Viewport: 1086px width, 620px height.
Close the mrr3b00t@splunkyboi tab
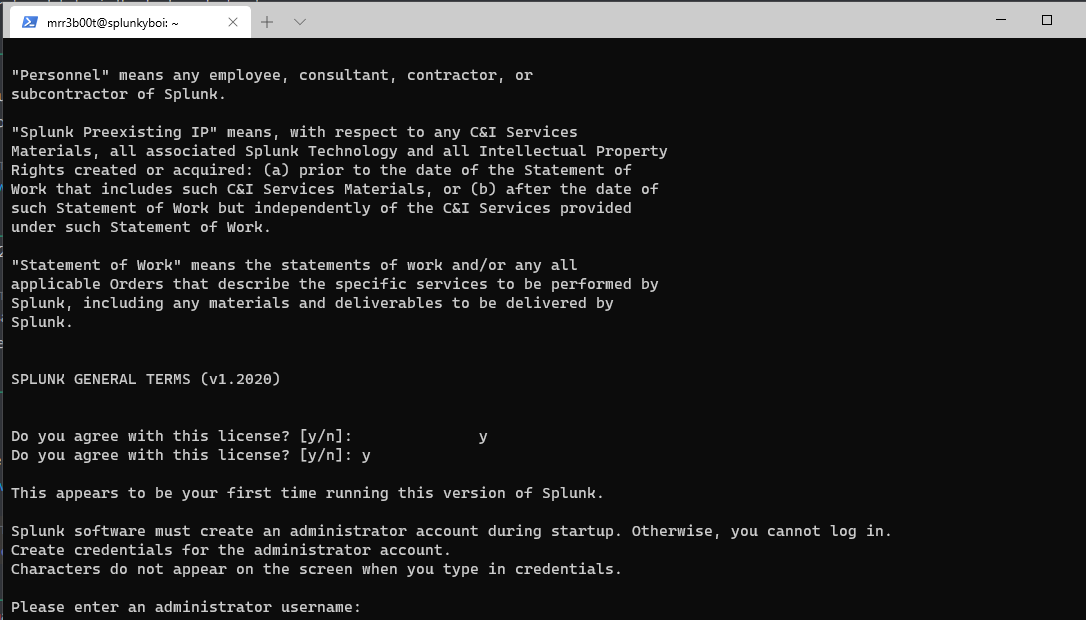pyautogui.click(x=233, y=22)
